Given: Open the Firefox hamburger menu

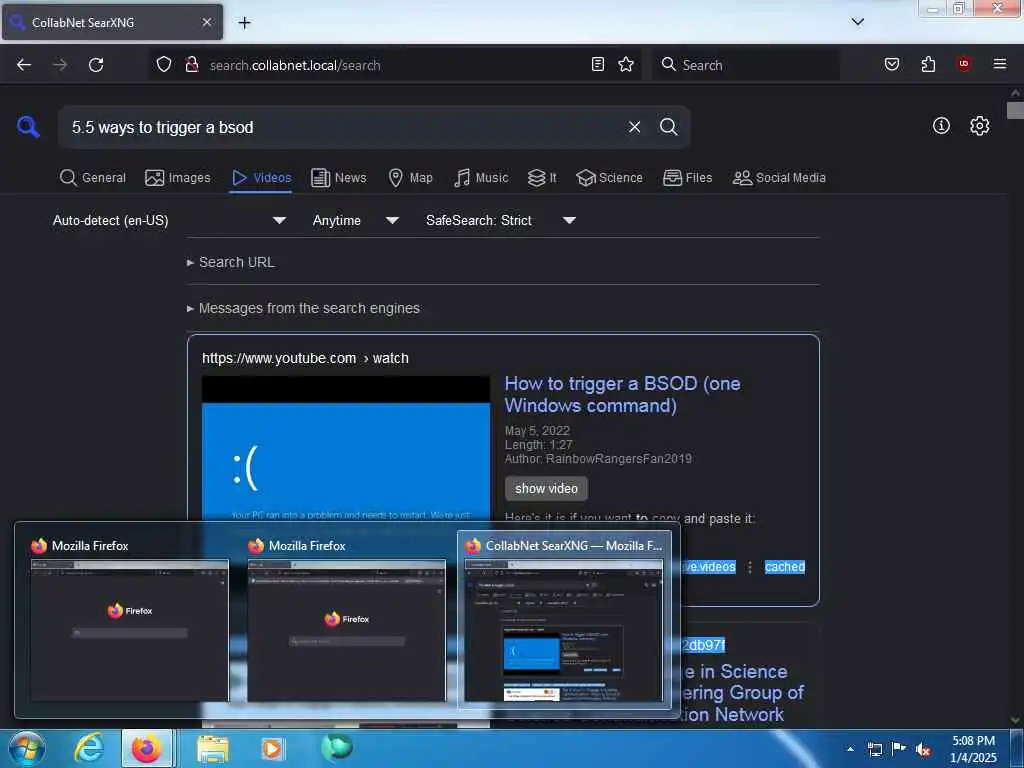Looking at the screenshot, I should [x=1000, y=64].
